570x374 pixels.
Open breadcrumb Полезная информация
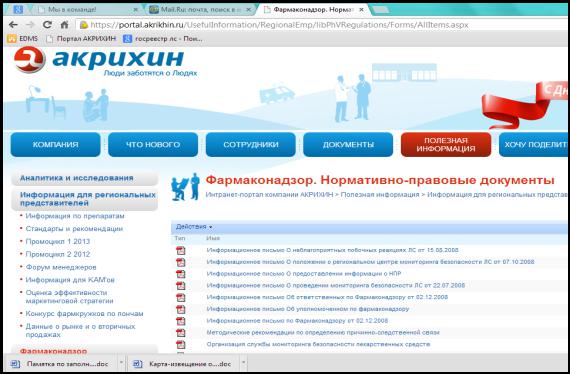[380, 194]
